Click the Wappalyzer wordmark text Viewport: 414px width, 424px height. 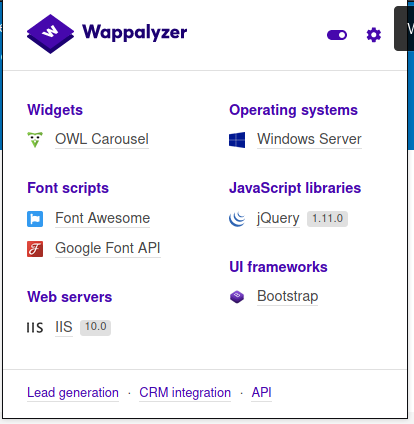coord(135,33)
